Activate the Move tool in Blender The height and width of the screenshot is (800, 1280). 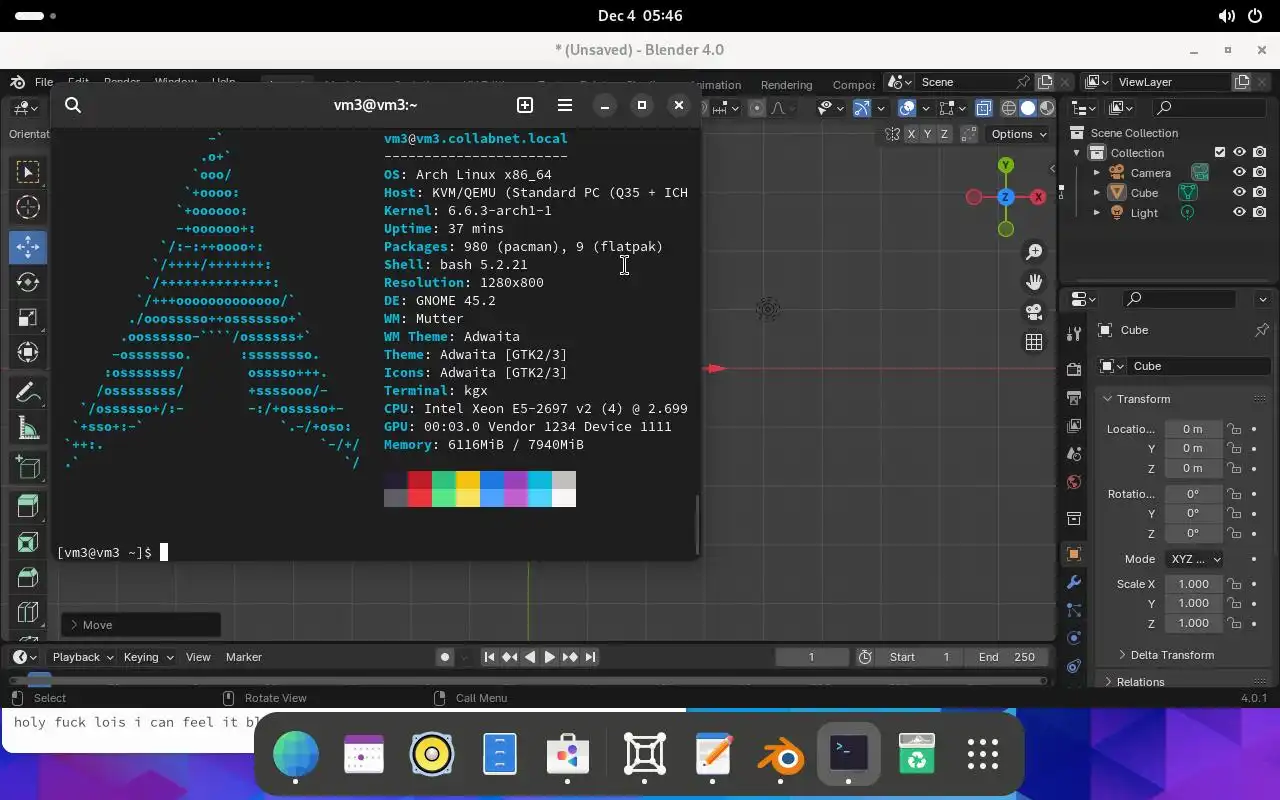click(x=28, y=246)
